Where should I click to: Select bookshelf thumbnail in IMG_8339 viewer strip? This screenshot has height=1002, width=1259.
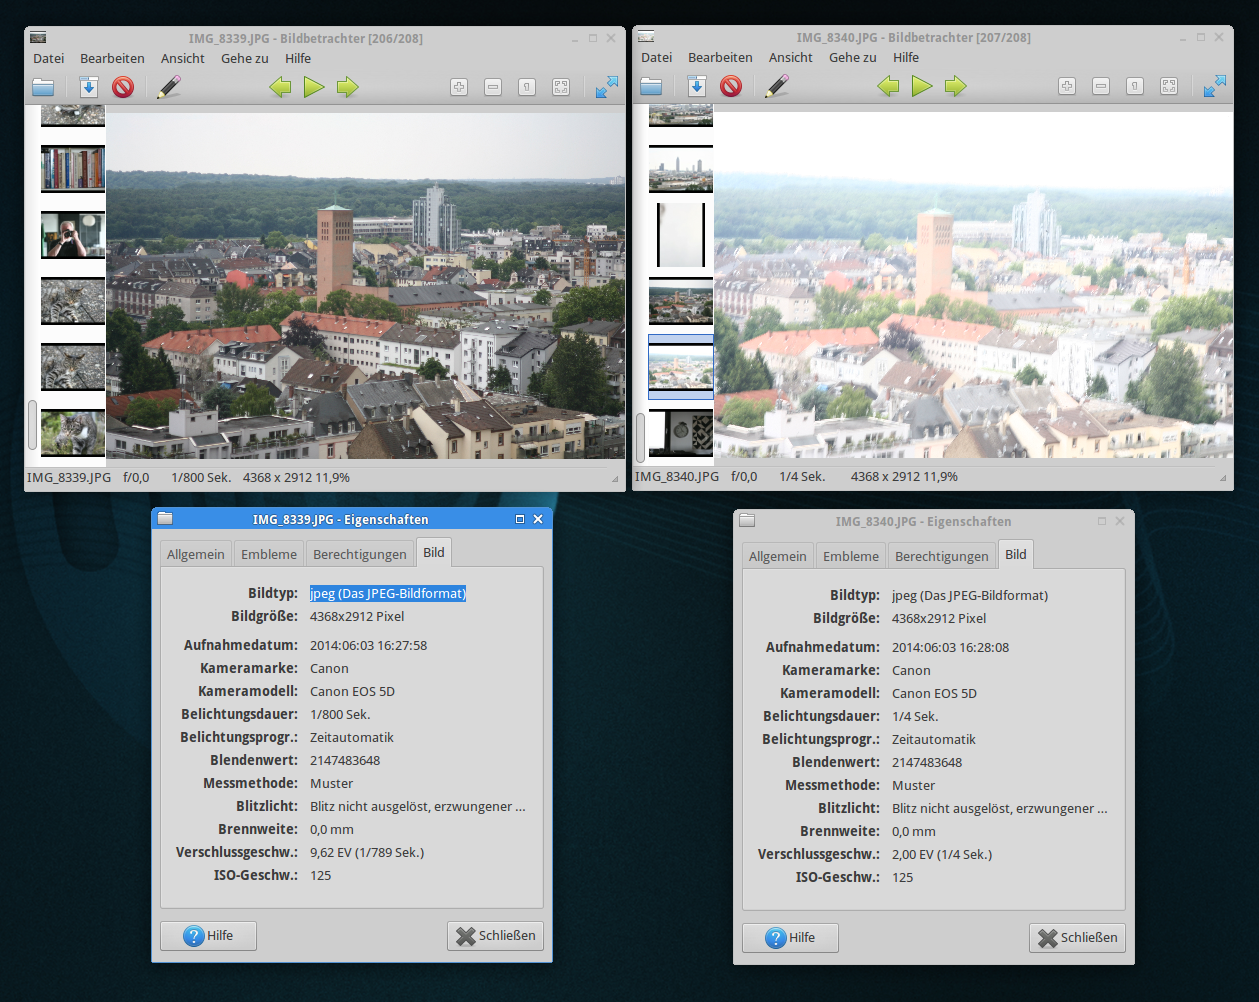pyautogui.click(x=72, y=168)
